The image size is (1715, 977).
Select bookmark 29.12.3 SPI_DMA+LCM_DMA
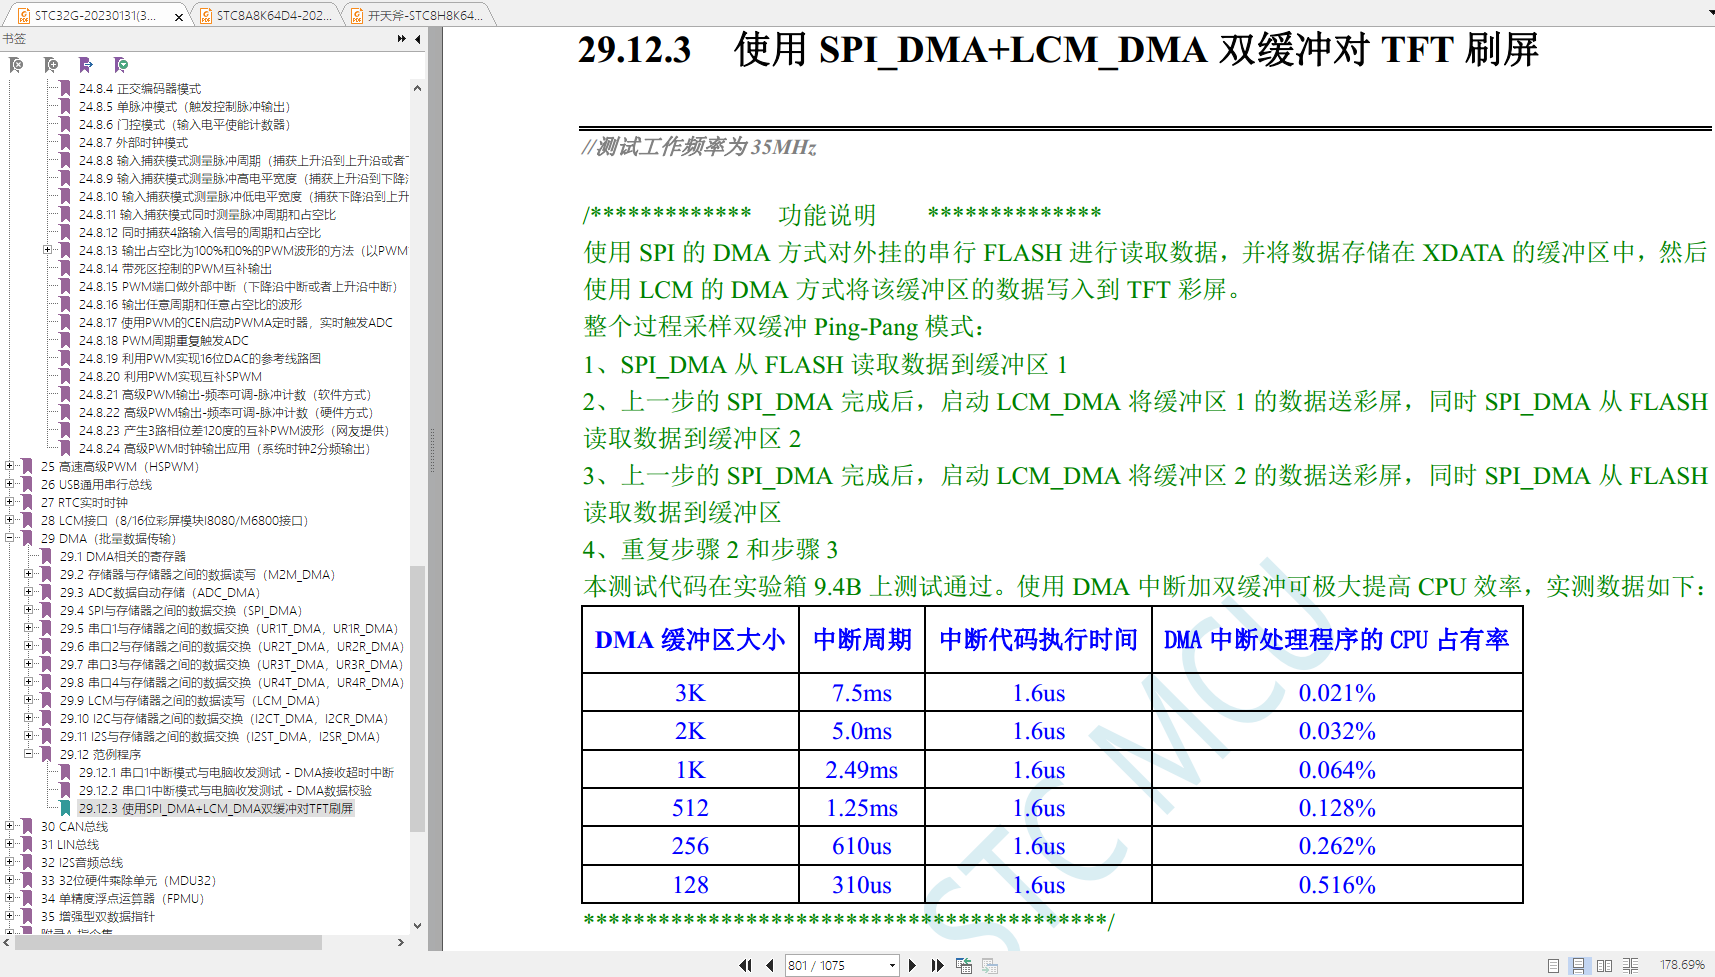[216, 809]
